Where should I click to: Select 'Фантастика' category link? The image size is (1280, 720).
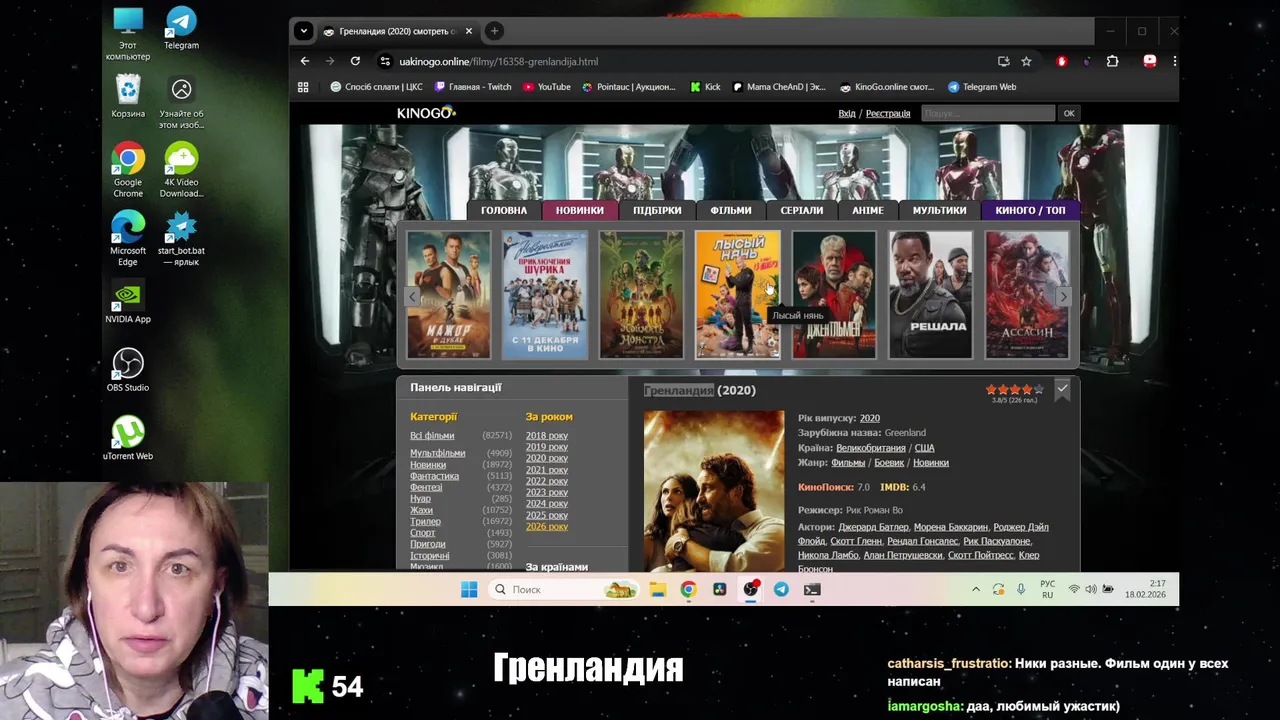(434, 476)
